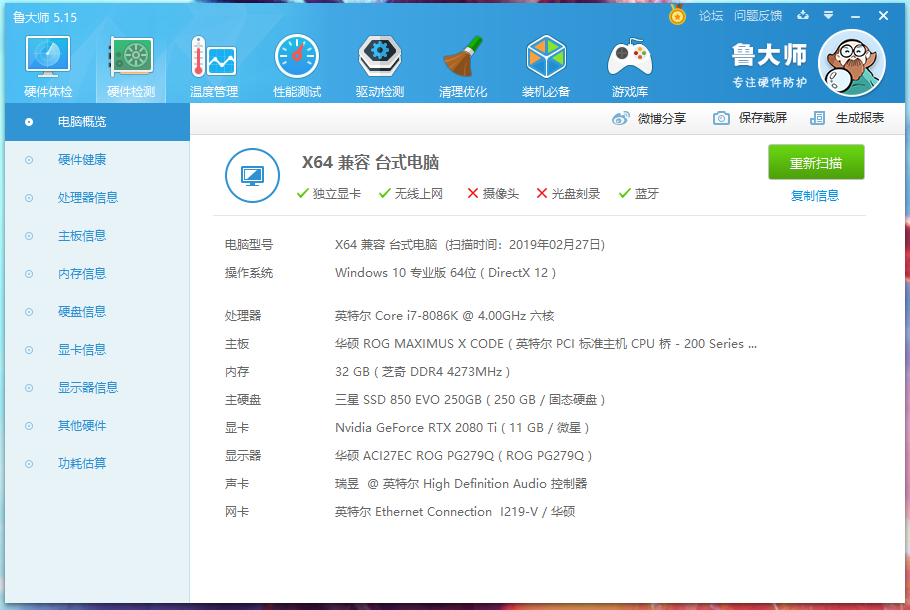This screenshot has width=910, height=610.
Task: Click the download/update icon in title bar
Action: pyautogui.click(x=803, y=15)
